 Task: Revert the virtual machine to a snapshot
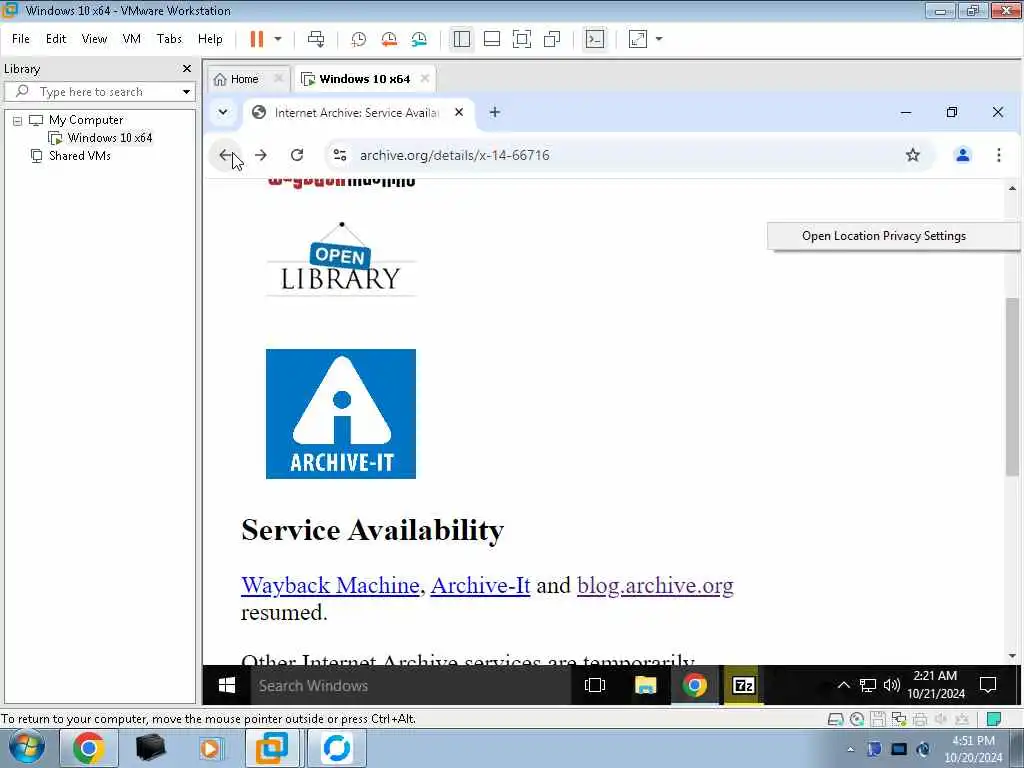tap(389, 39)
